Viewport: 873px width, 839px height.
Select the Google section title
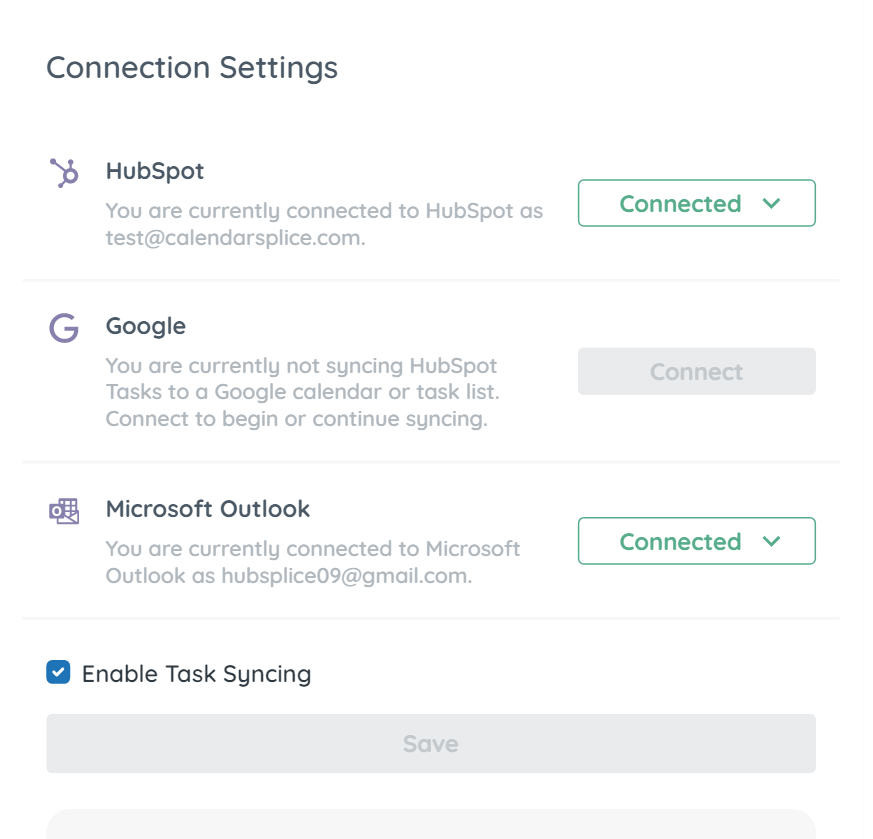click(146, 326)
